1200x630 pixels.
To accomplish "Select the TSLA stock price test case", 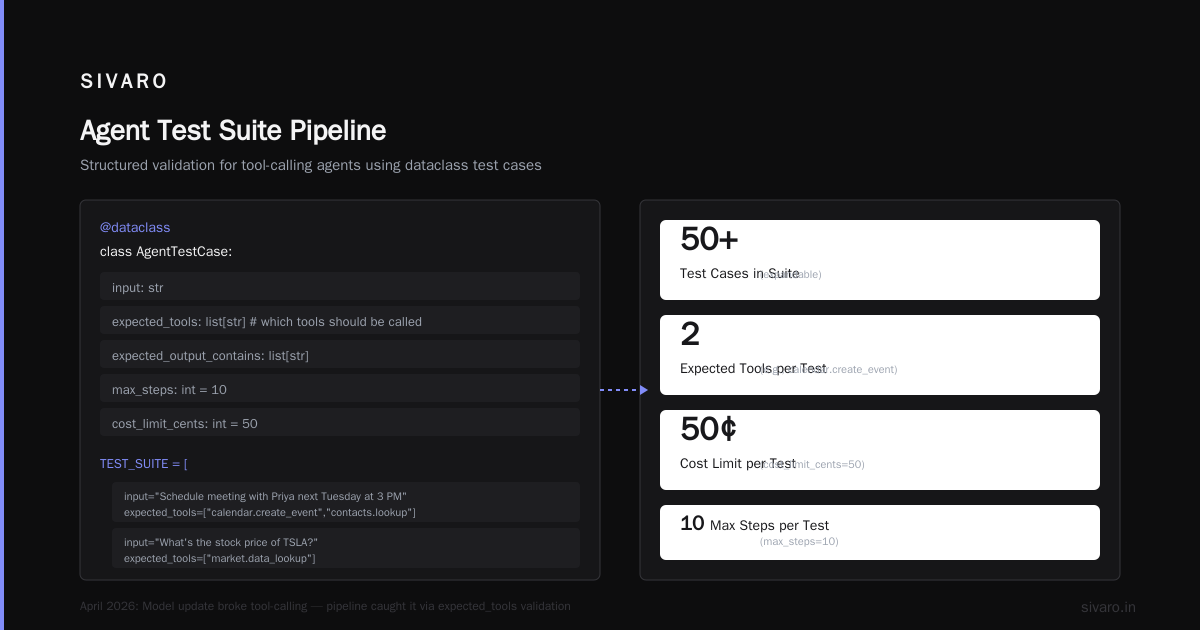I will point(346,548).
